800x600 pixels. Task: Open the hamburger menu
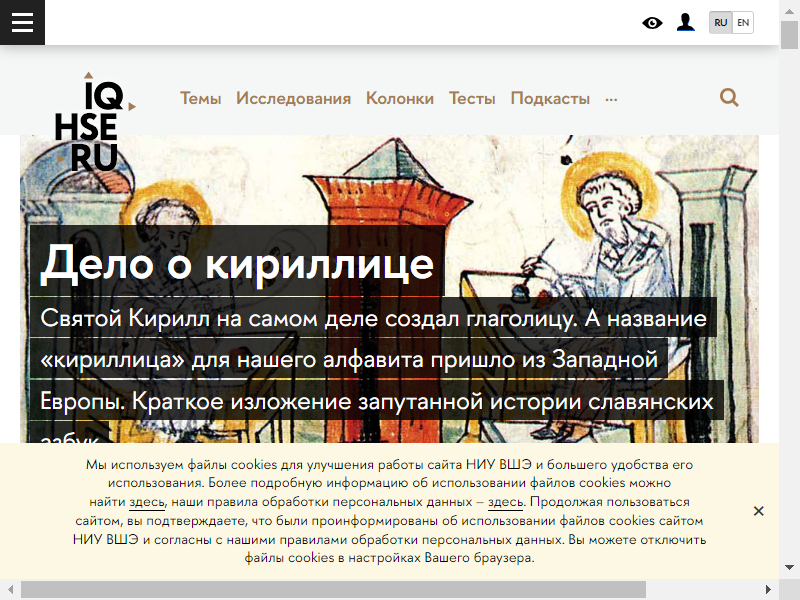tap(22, 22)
